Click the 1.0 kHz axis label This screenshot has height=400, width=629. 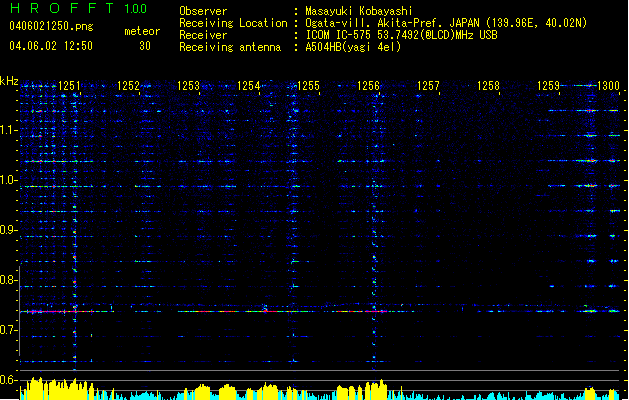click(x=8, y=180)
